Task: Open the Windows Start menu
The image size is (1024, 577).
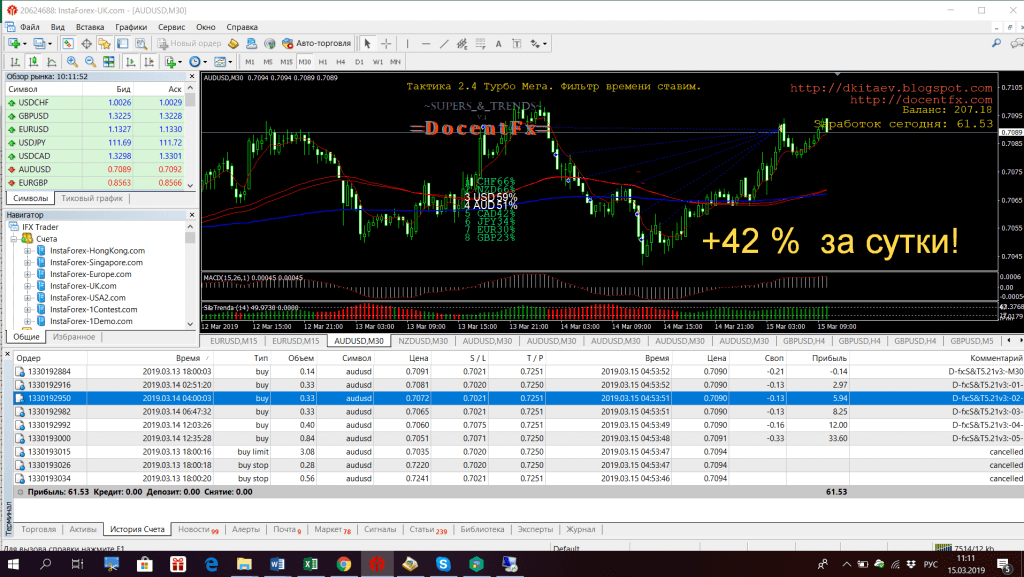Action: tap(12, 564)
